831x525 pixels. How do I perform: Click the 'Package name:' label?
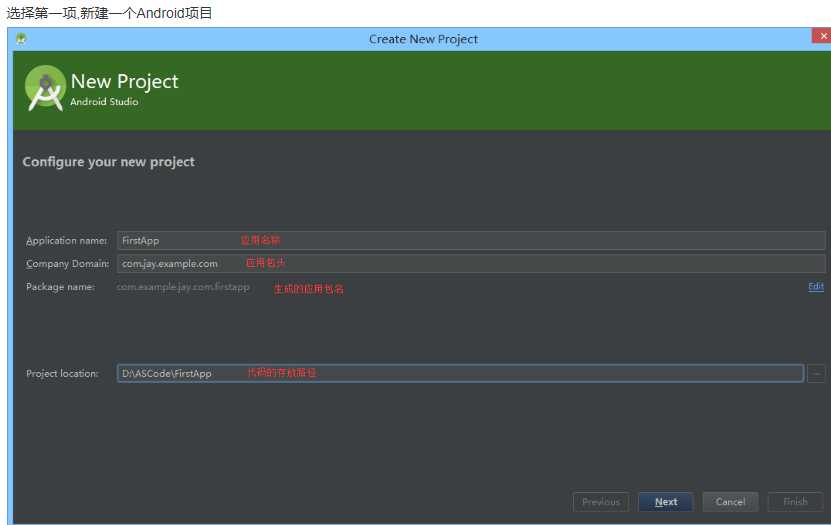pyautogui.click(x=60, y=287)
